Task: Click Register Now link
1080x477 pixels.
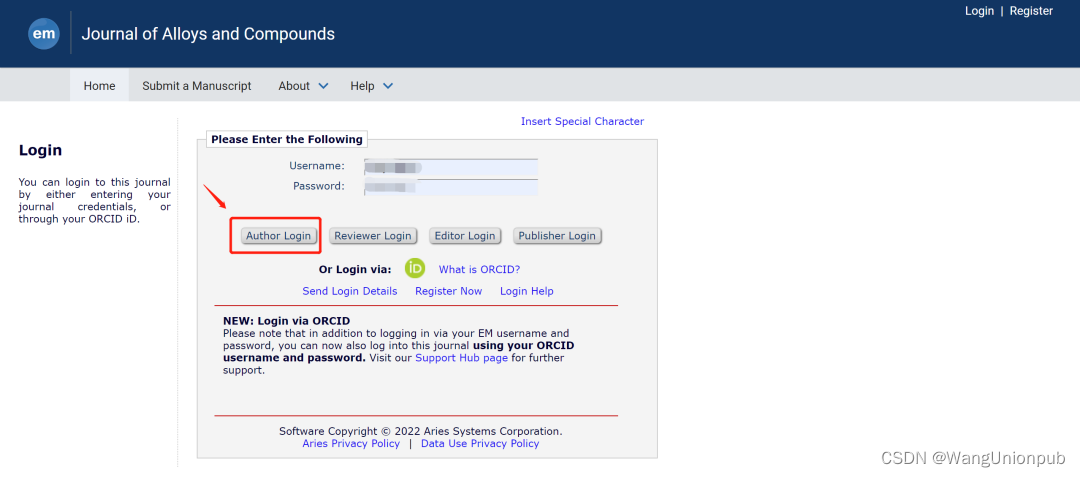Action: (x=448, y=291)
